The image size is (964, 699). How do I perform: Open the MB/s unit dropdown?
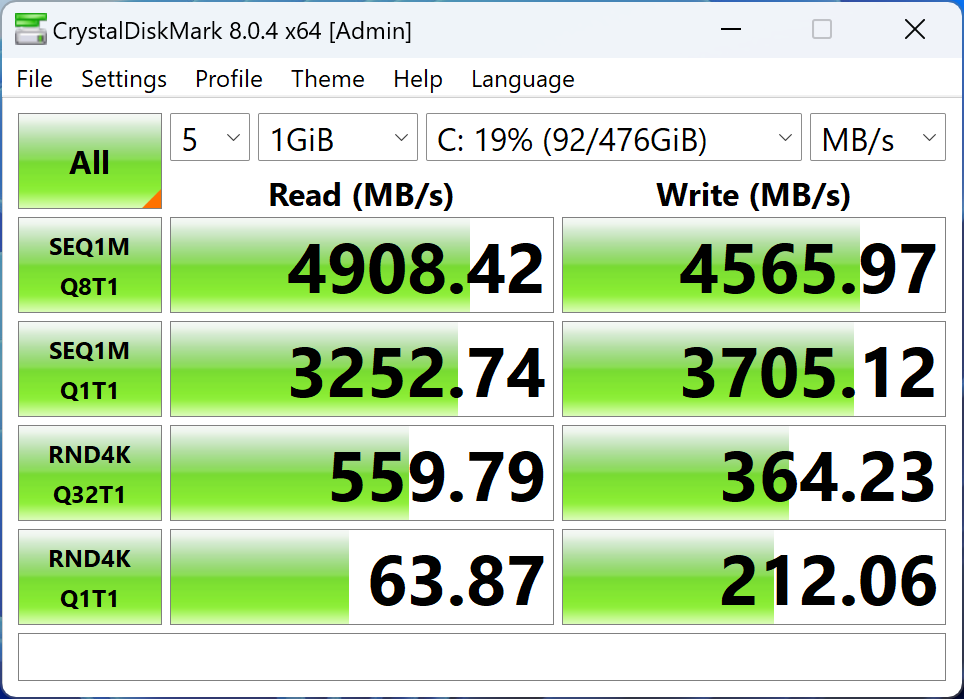pos(877,137)
